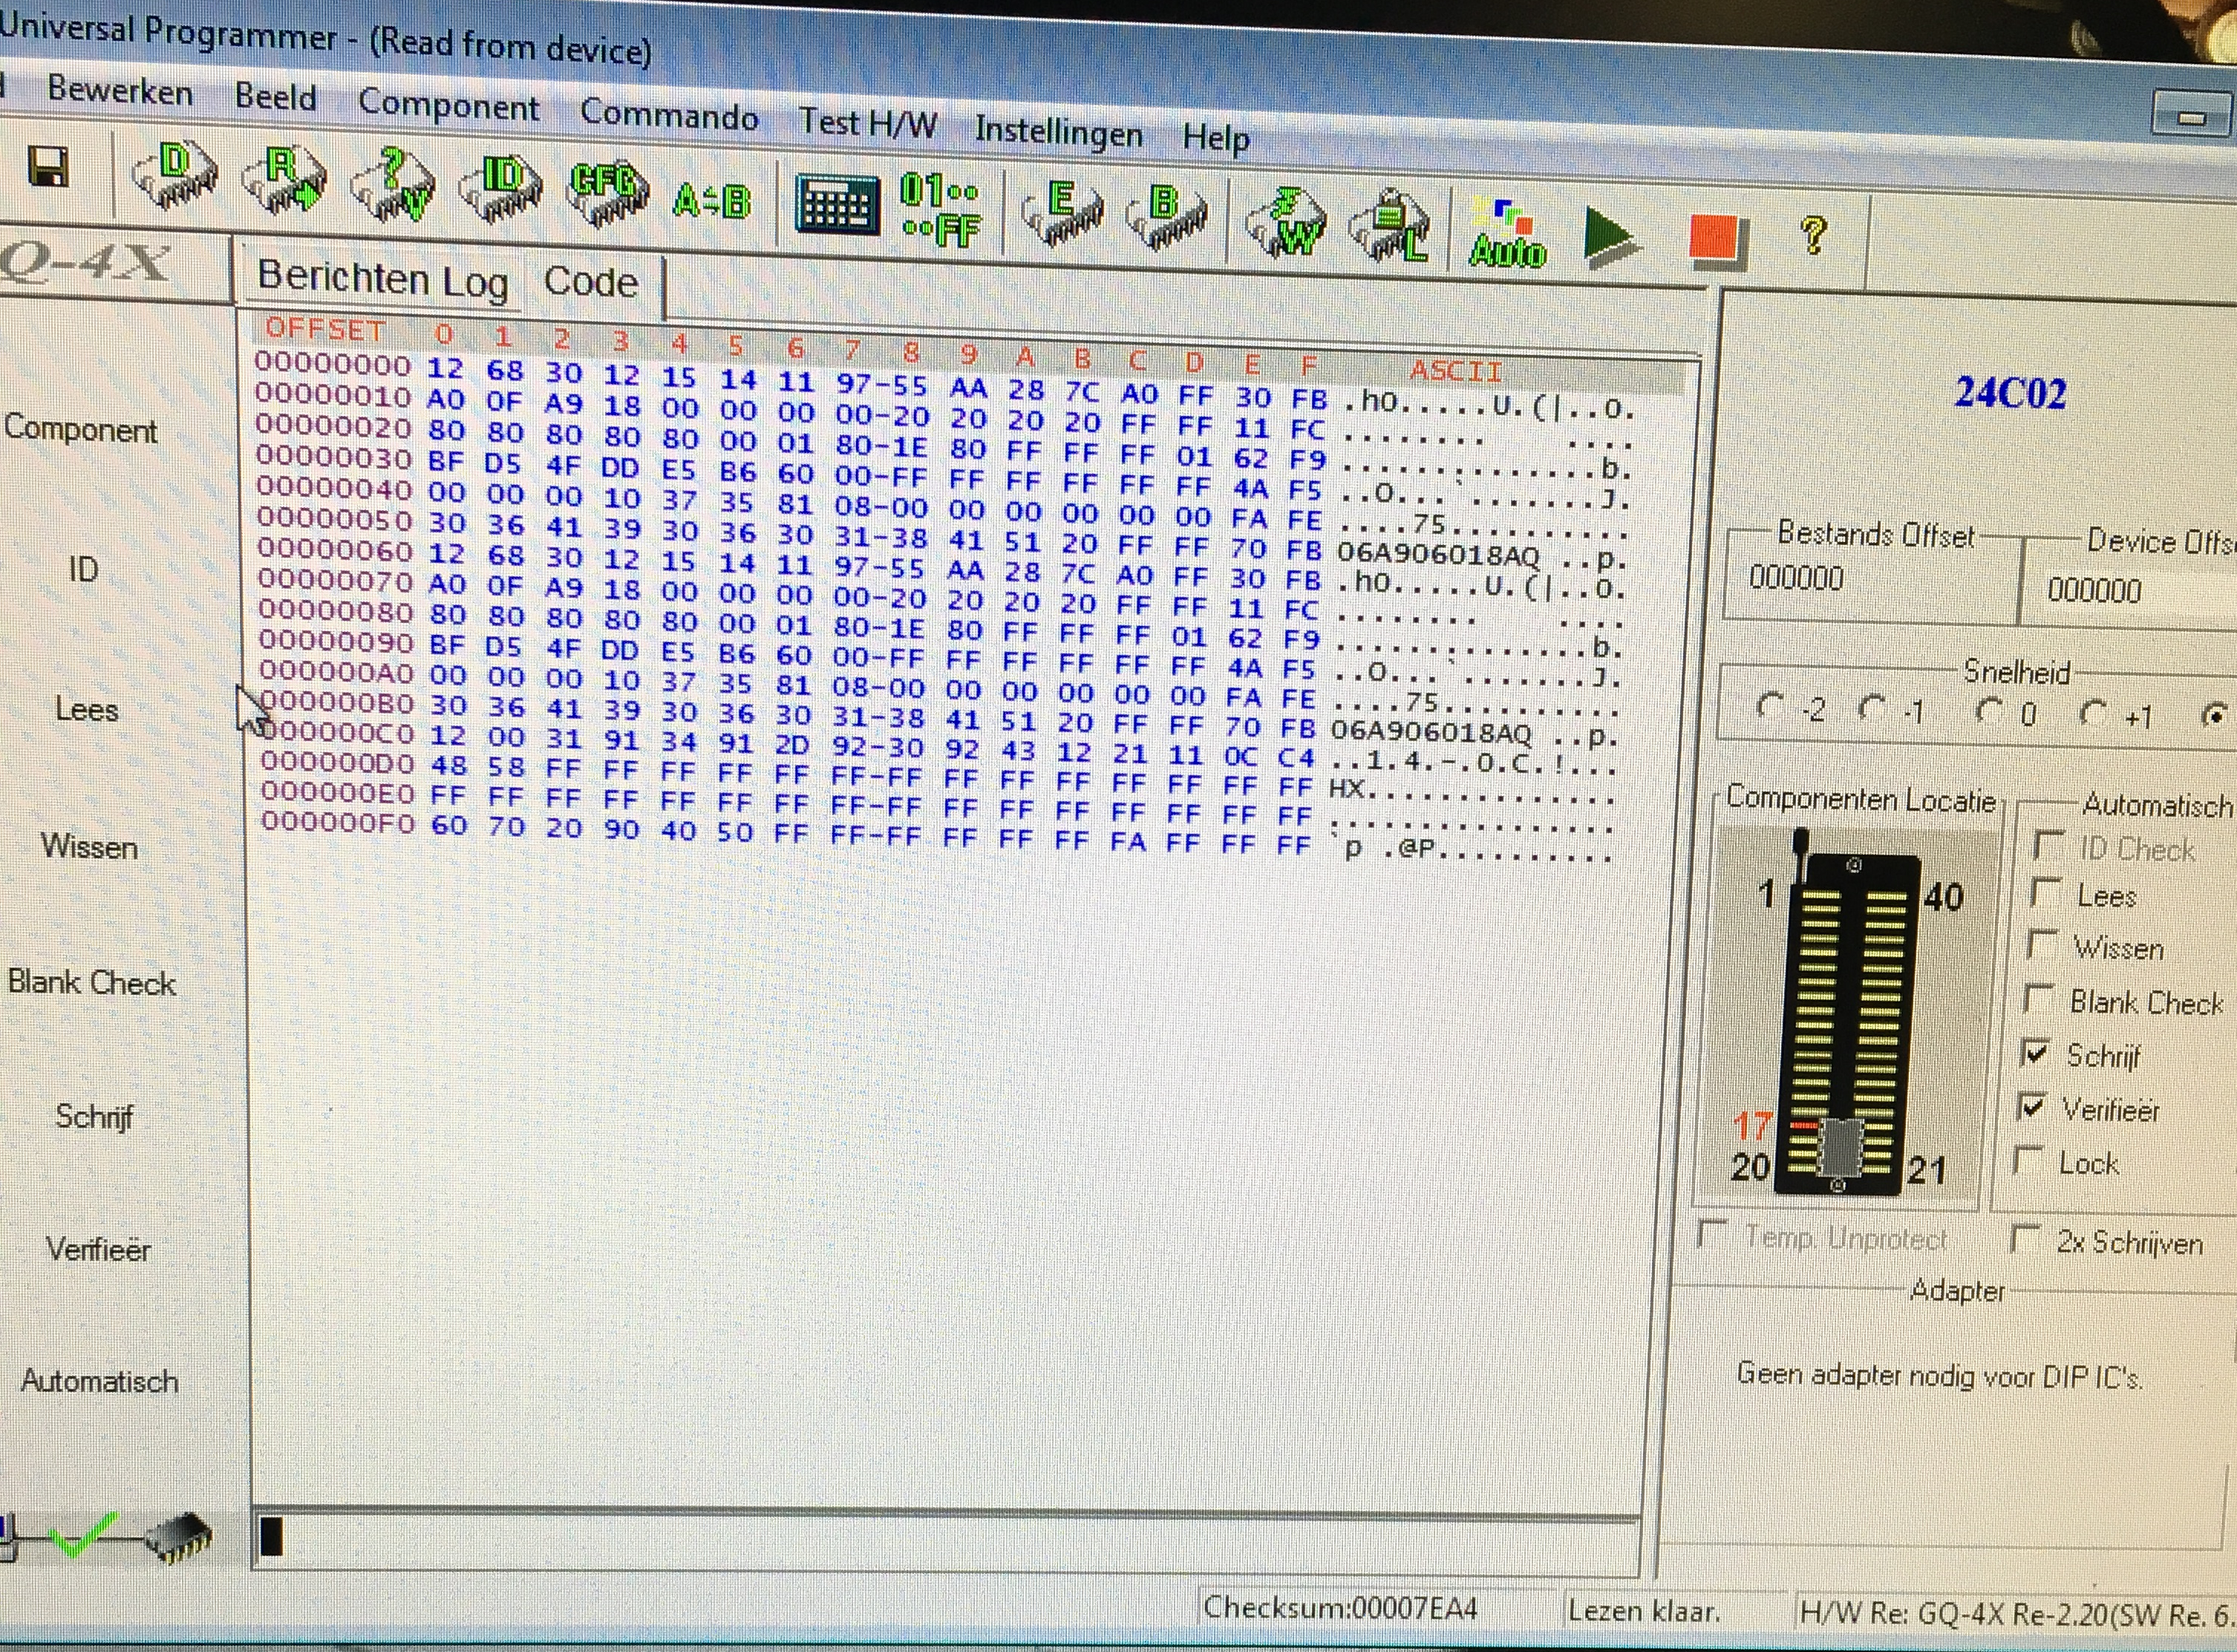Image resolution: width=2237 pixels, height=1652 pixels.
Task: Switch to the Berichten Log tab
Action: (x=382, y=279)
